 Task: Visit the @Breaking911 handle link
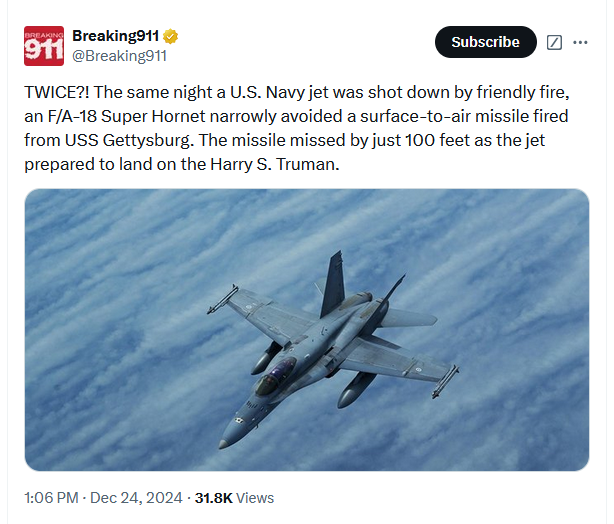point(119,56)
